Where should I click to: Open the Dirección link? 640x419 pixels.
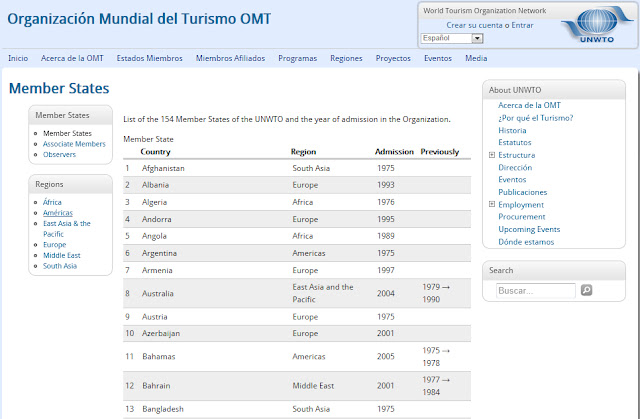515,167
